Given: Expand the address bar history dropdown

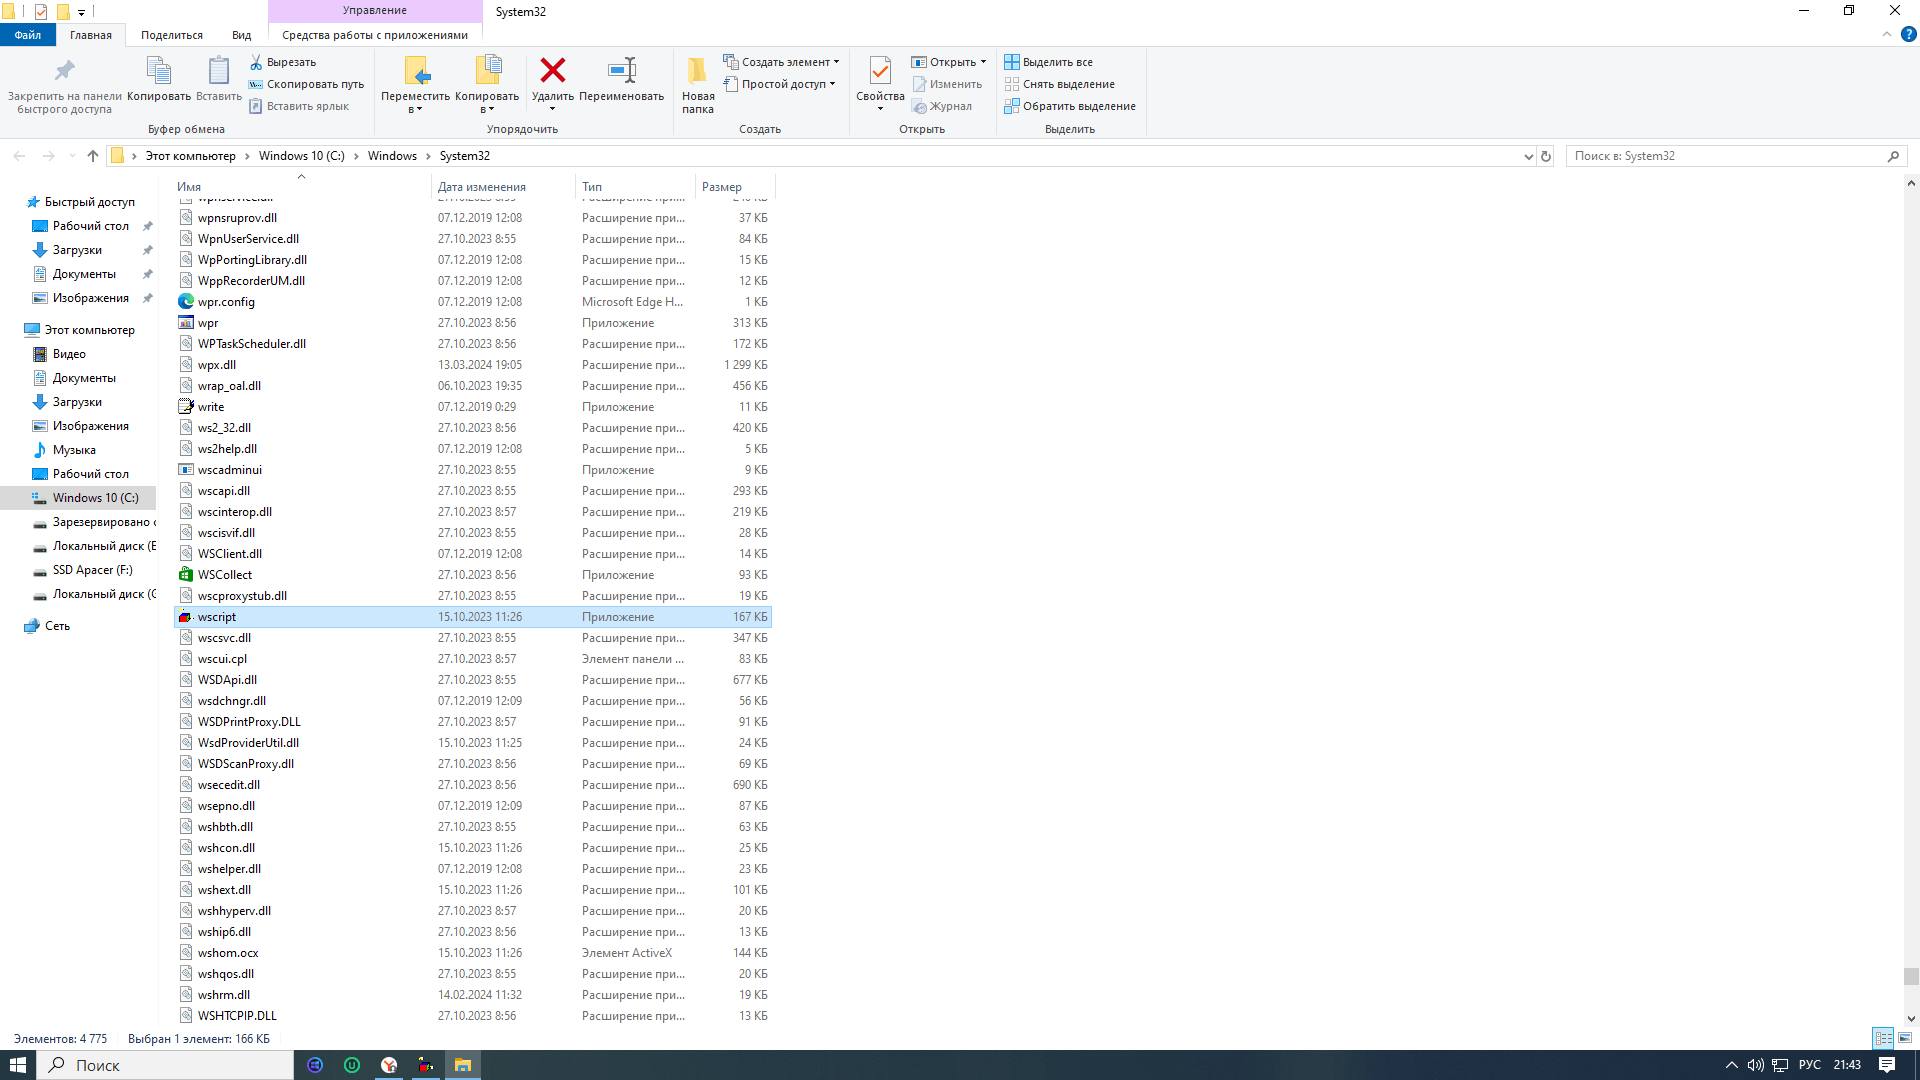Looking at the screenshot, I should click(1528, 156).
